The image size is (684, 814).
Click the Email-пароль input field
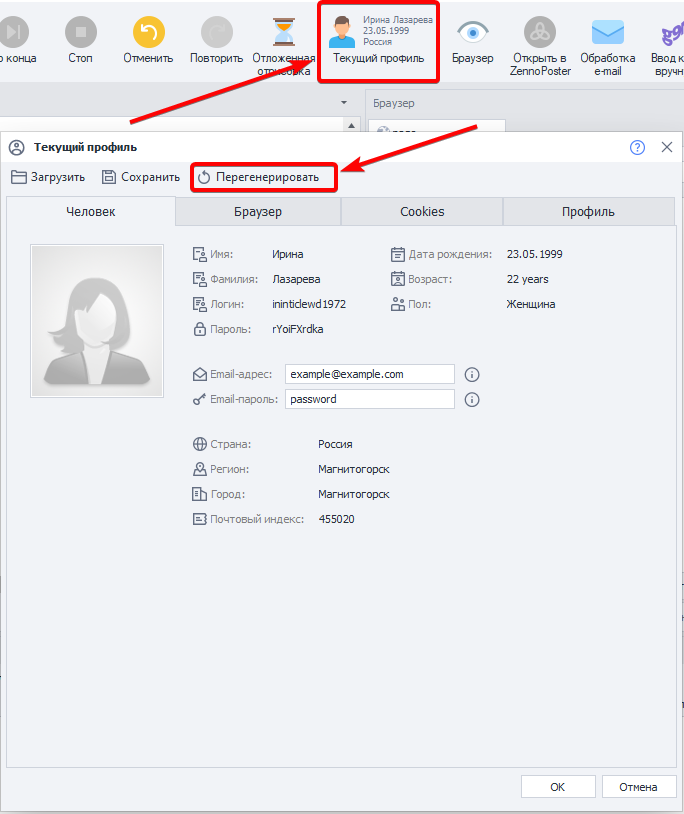point(369,399)
